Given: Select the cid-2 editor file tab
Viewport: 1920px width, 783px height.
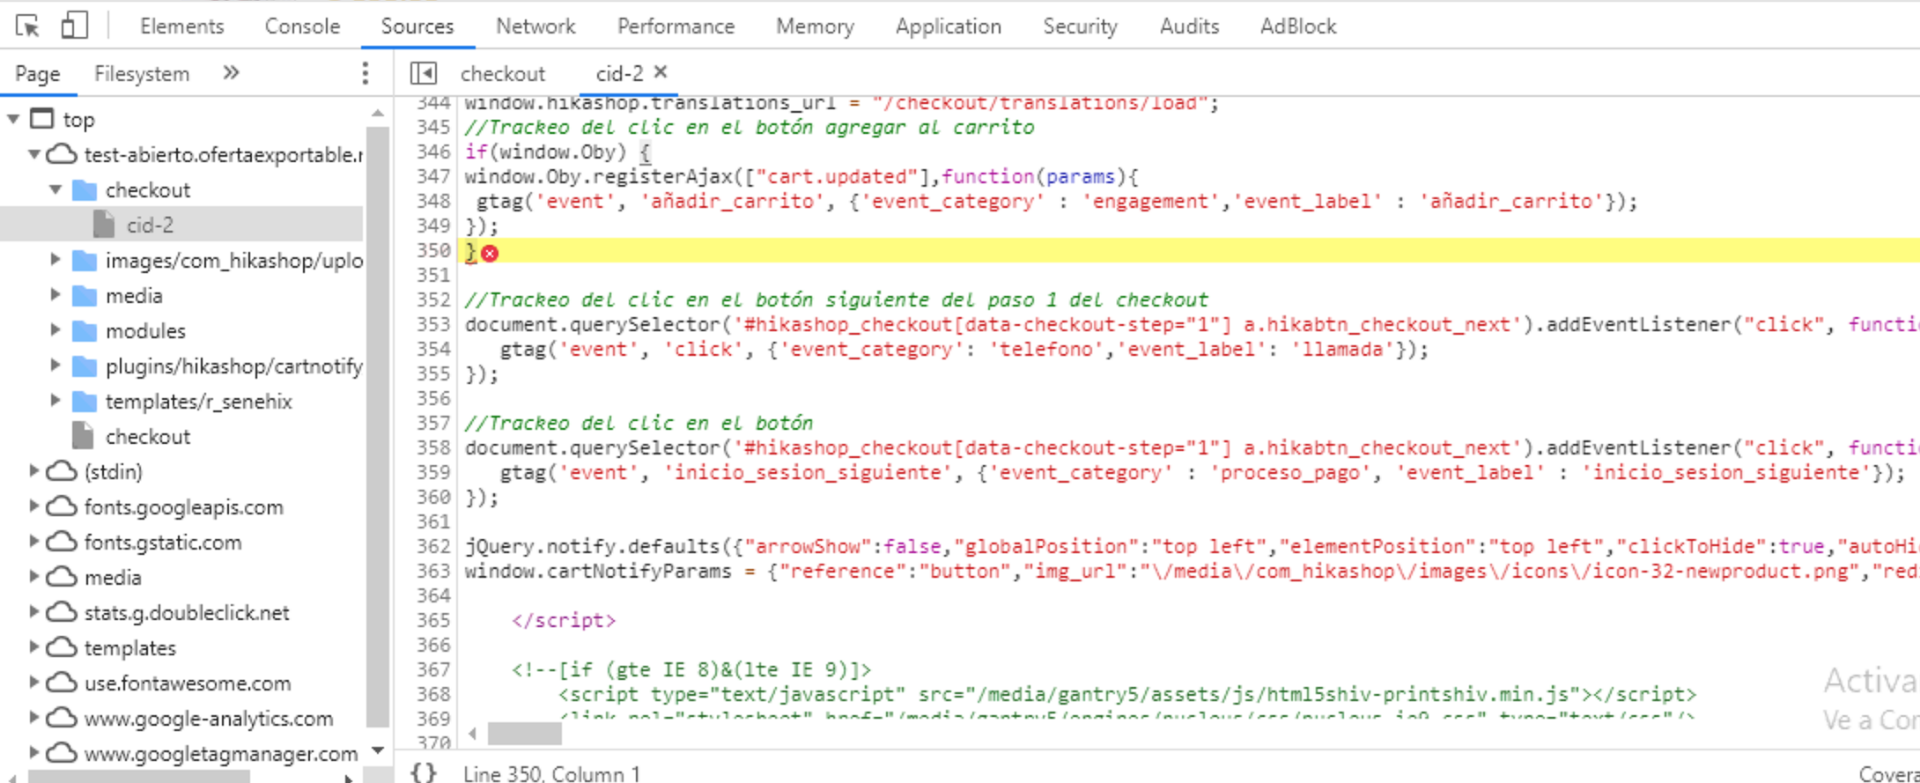Looking at the screenshot, I should pyautogui.click(x=619, y=73).
